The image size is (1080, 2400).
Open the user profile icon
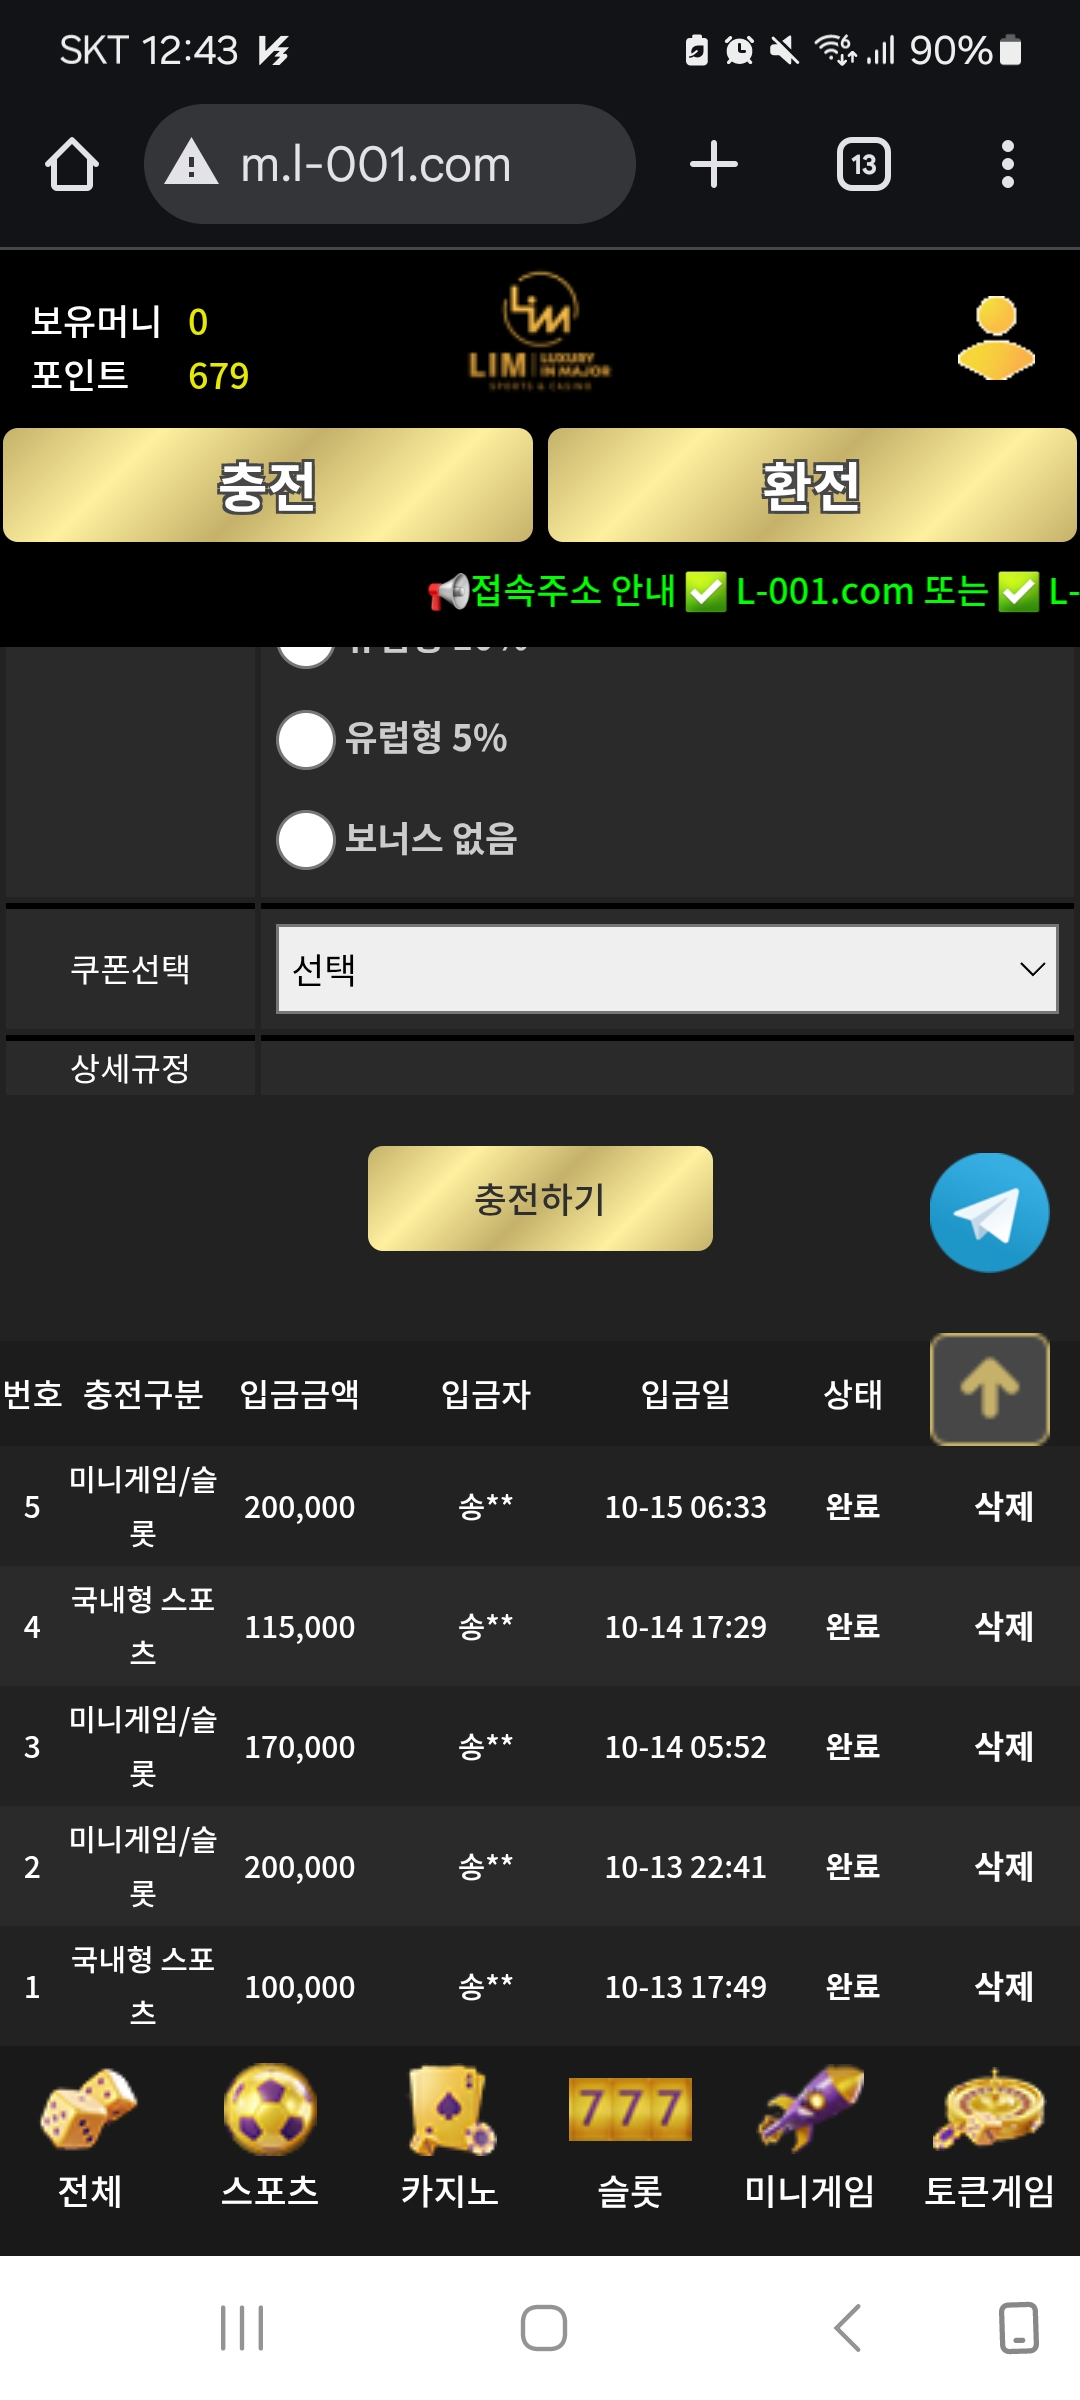tap(996, 338)
